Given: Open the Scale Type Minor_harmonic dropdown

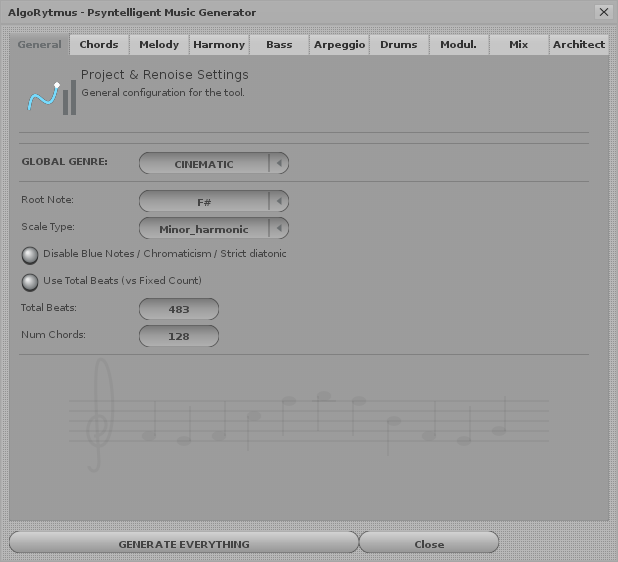Looking at the screenshot, I should [280, 228].
